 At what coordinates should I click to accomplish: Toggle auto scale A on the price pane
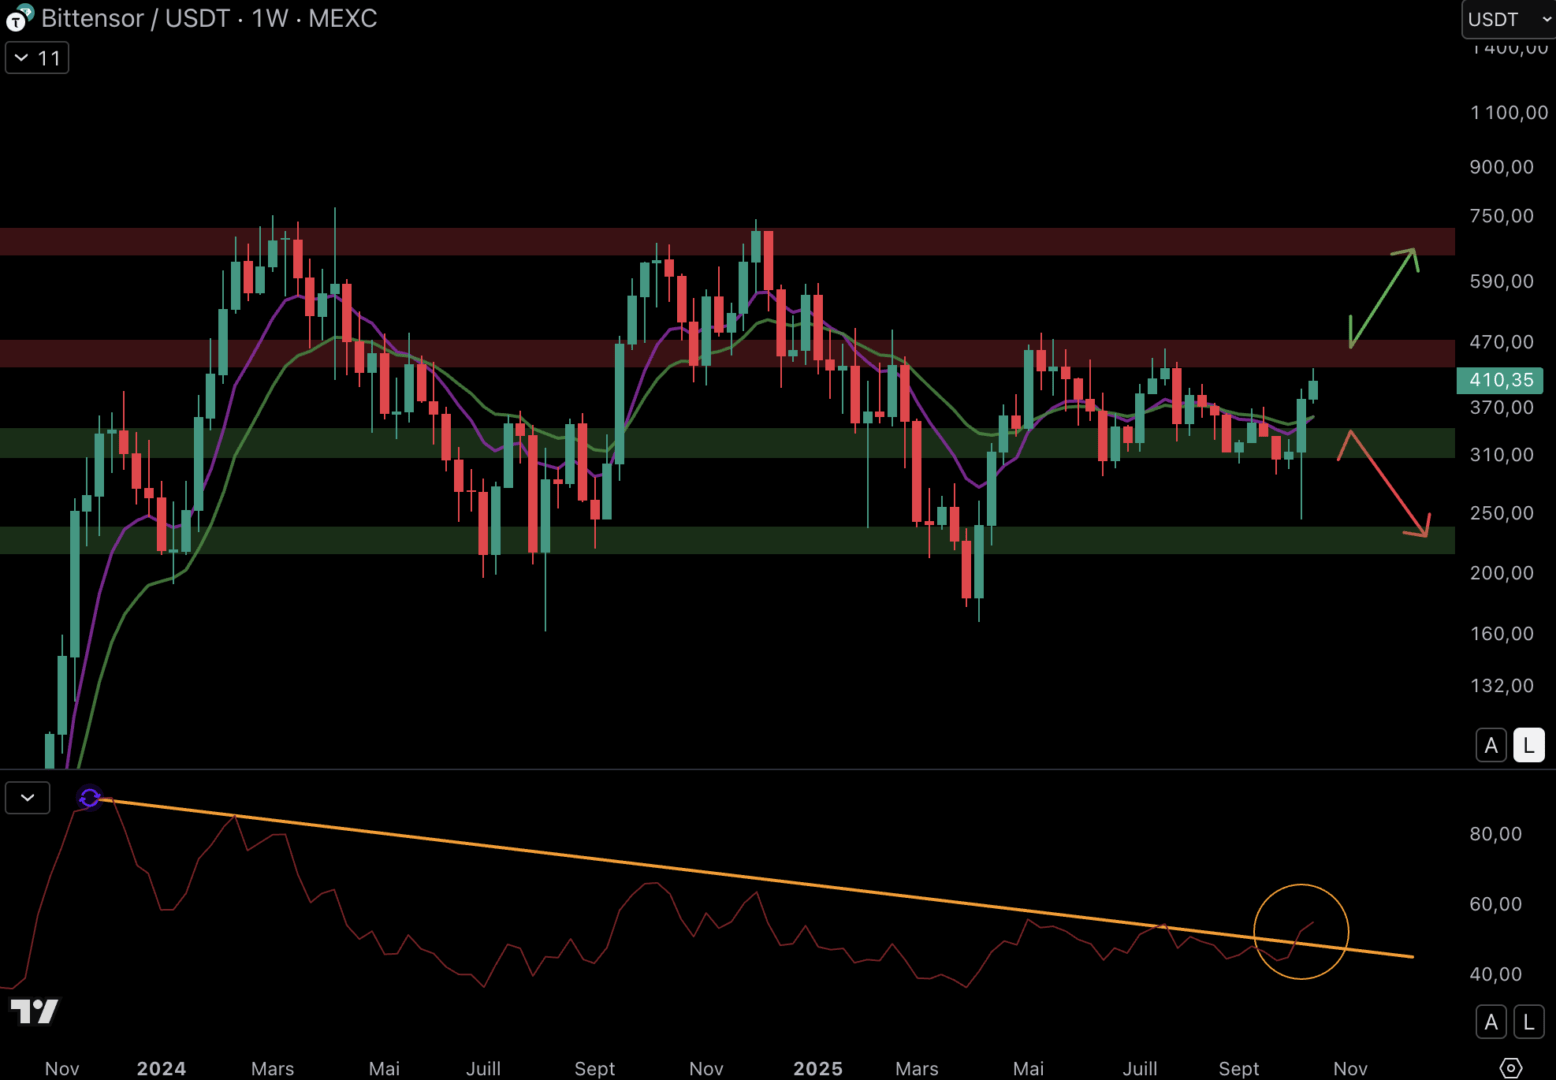click(1491, 745)
